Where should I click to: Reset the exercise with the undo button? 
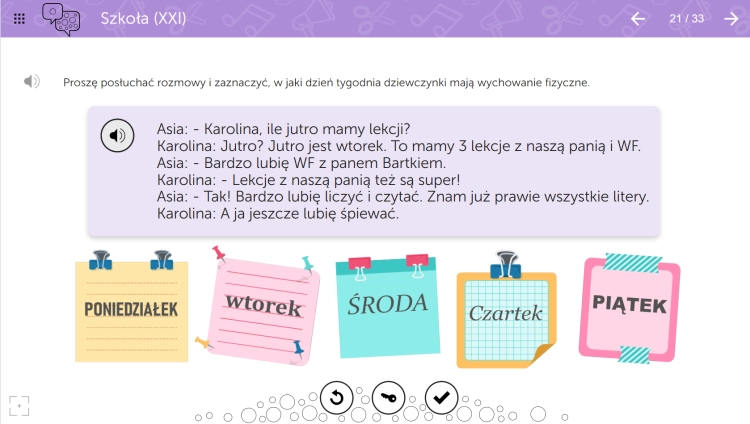point(337,398)
